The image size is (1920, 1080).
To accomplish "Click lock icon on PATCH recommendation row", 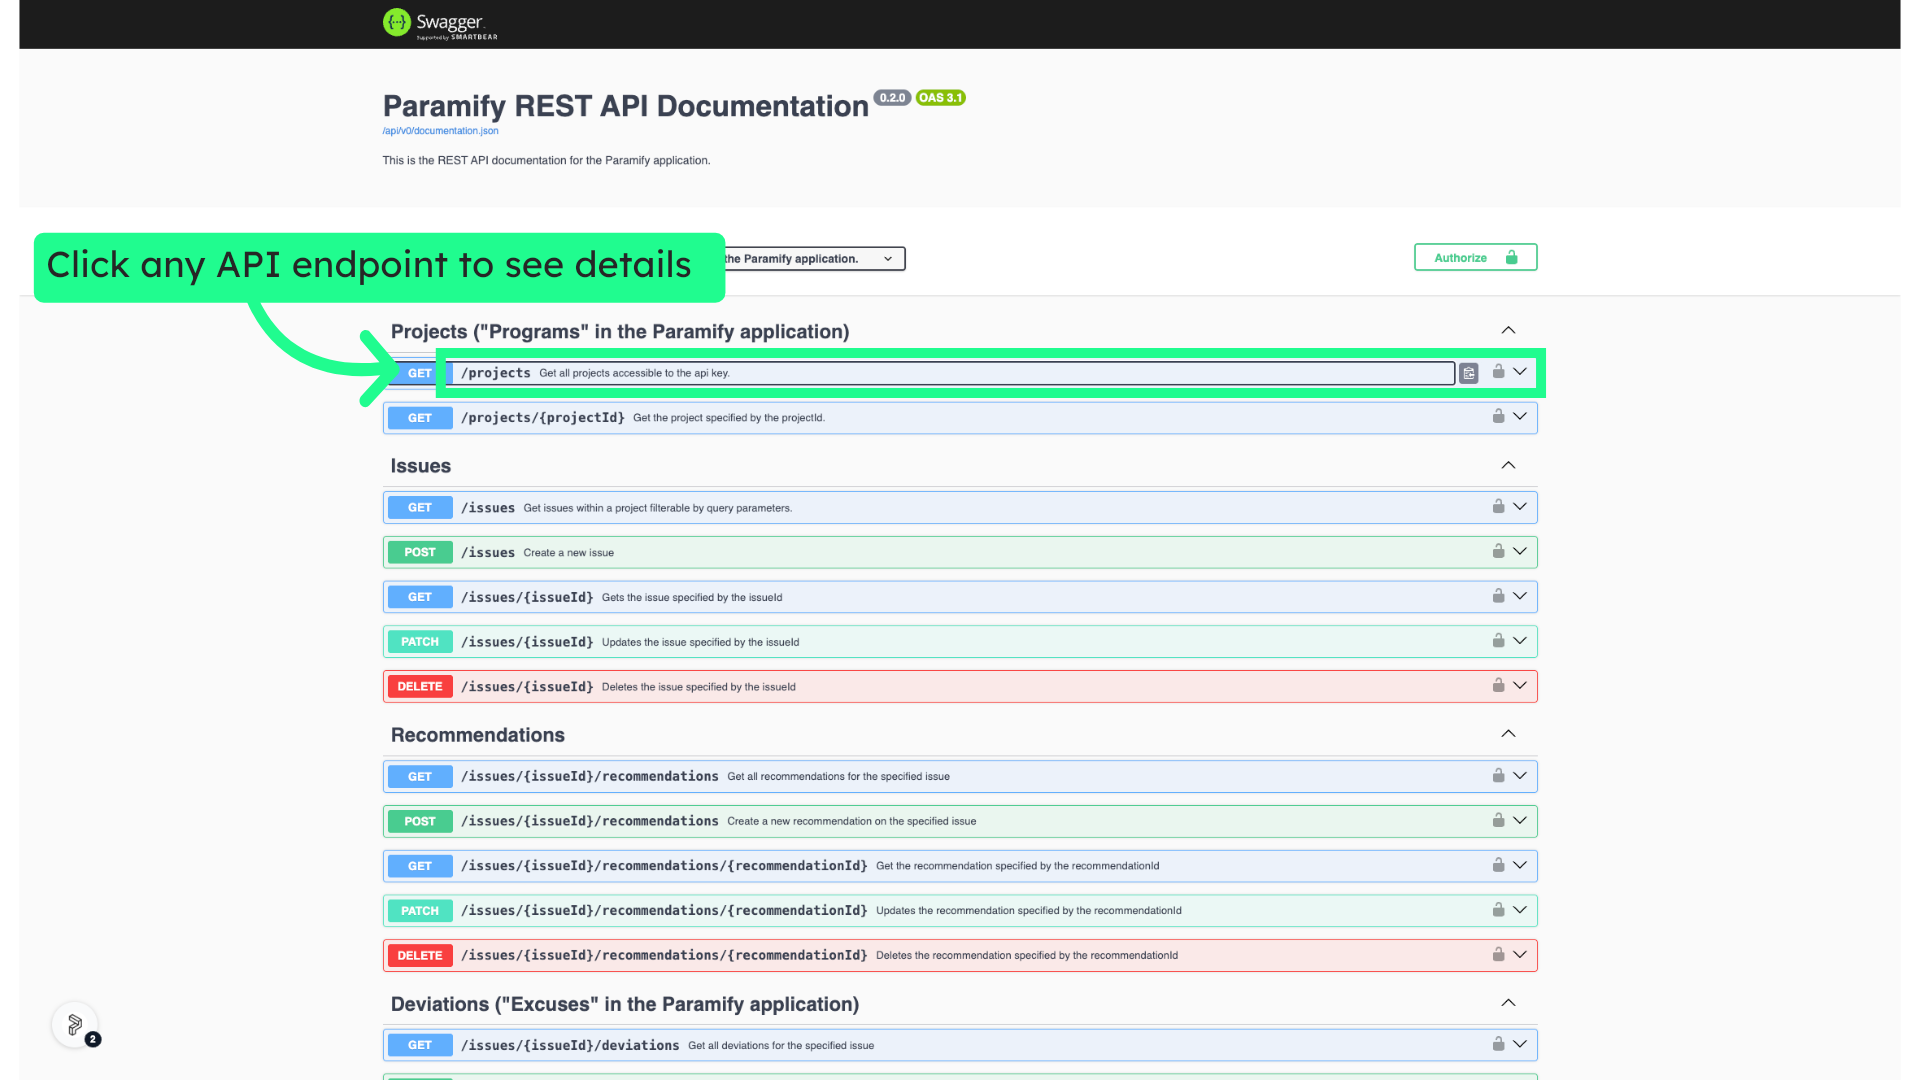I will [x=1498, y=909].
